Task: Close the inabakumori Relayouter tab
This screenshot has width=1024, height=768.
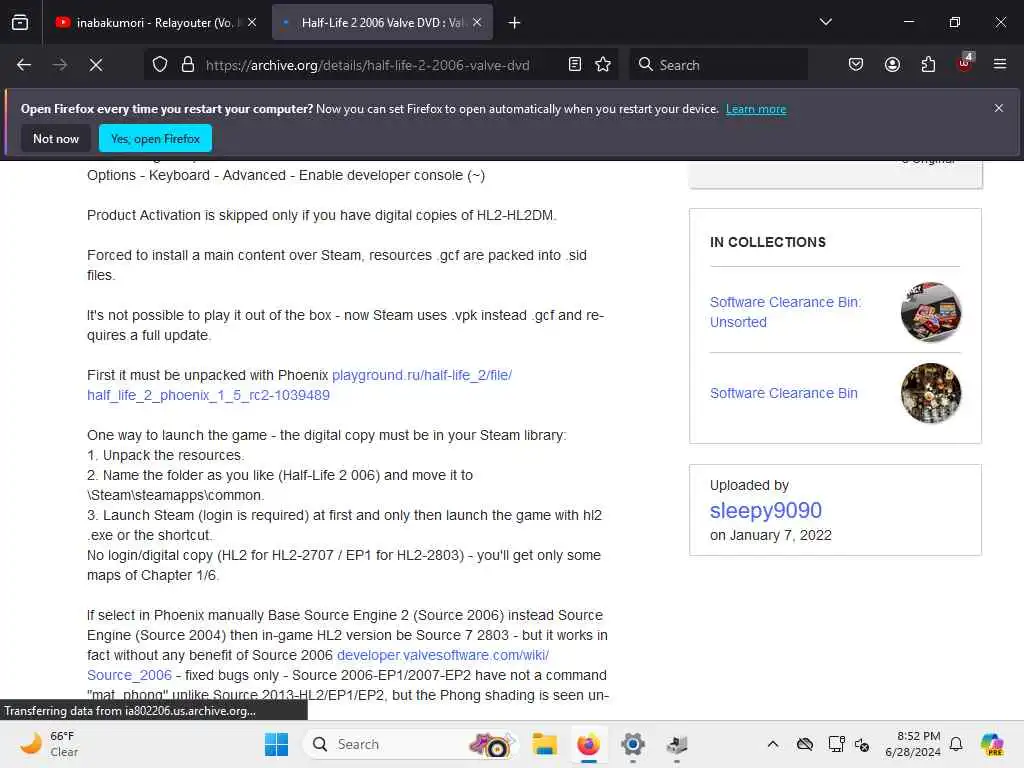Action: 251,23
